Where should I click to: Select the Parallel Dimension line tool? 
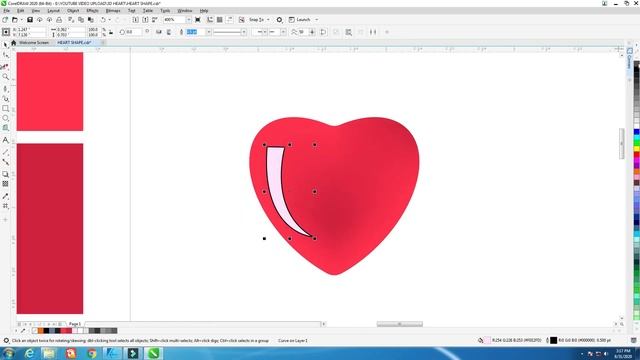[5, 152]
